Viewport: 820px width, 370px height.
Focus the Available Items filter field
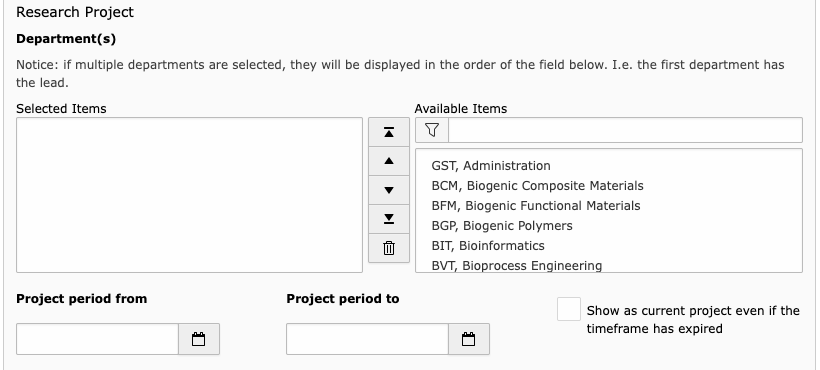[625, 130]
